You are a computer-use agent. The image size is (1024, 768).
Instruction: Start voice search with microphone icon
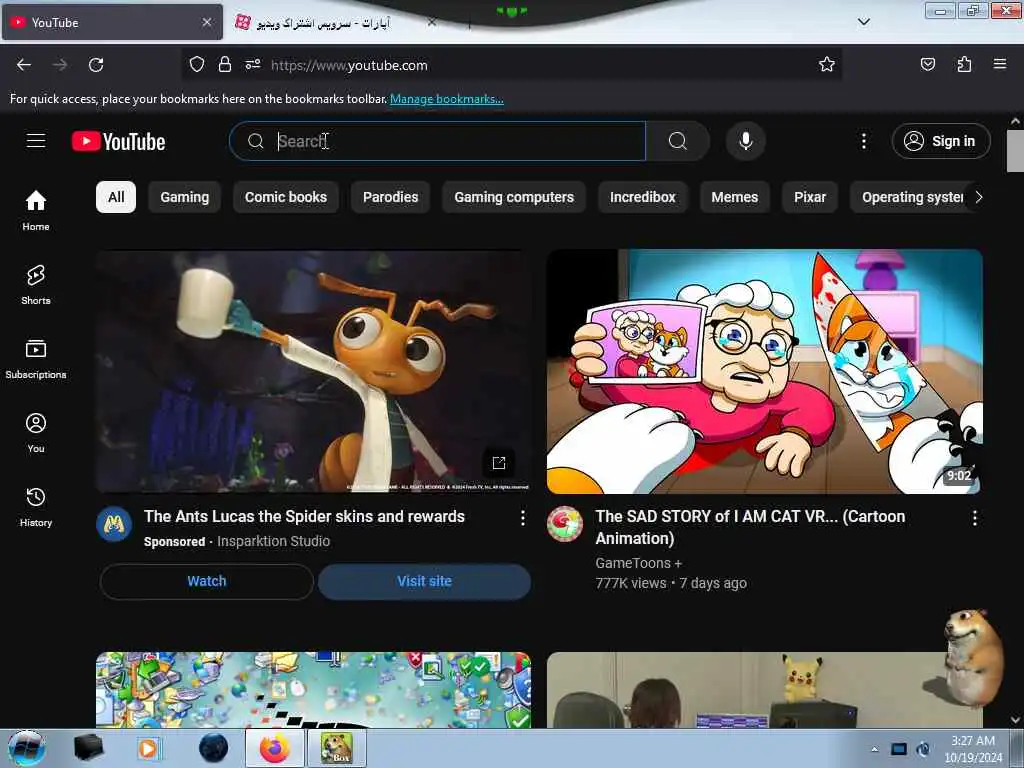[745, 141]
